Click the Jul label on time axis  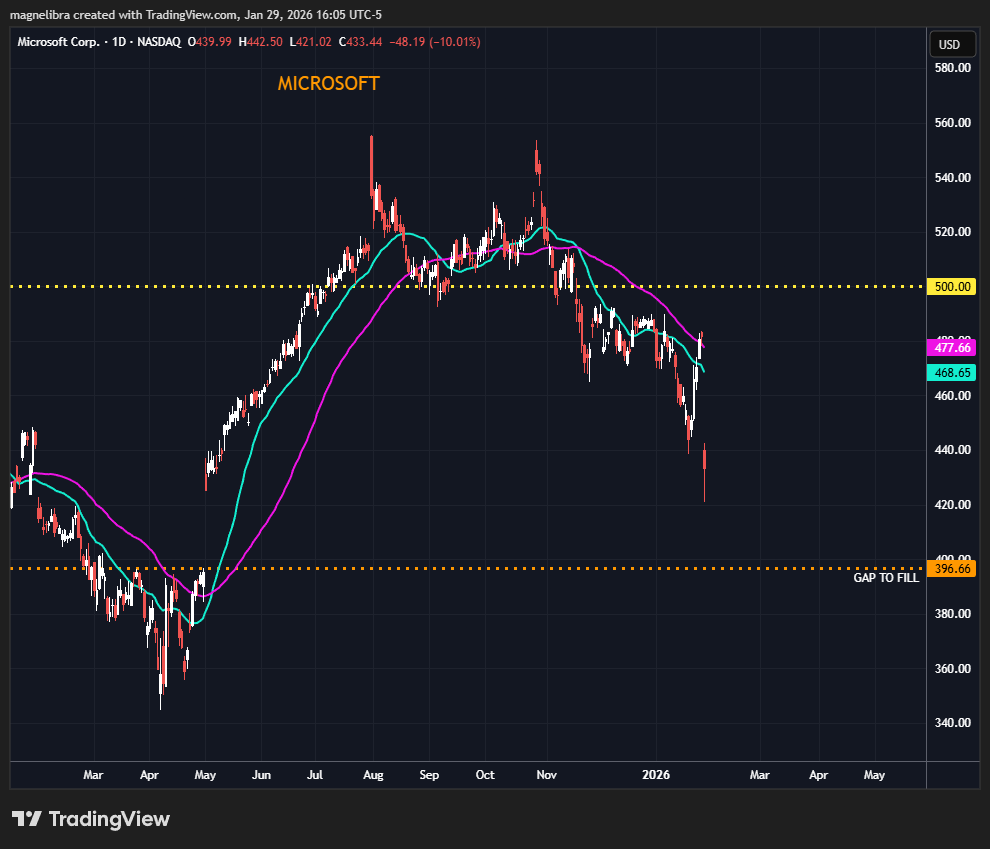[x=314, y=775]
